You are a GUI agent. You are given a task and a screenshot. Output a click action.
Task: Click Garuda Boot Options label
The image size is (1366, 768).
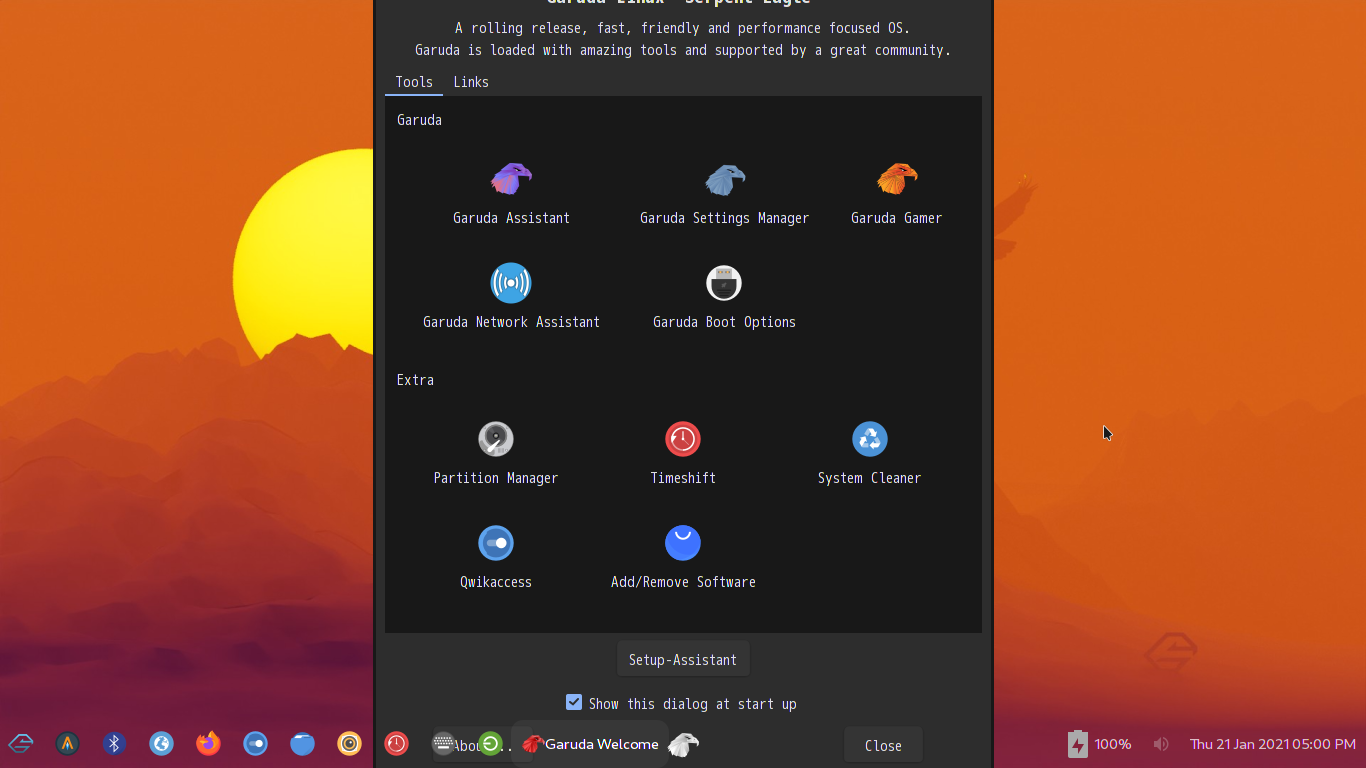pos(724,322)
